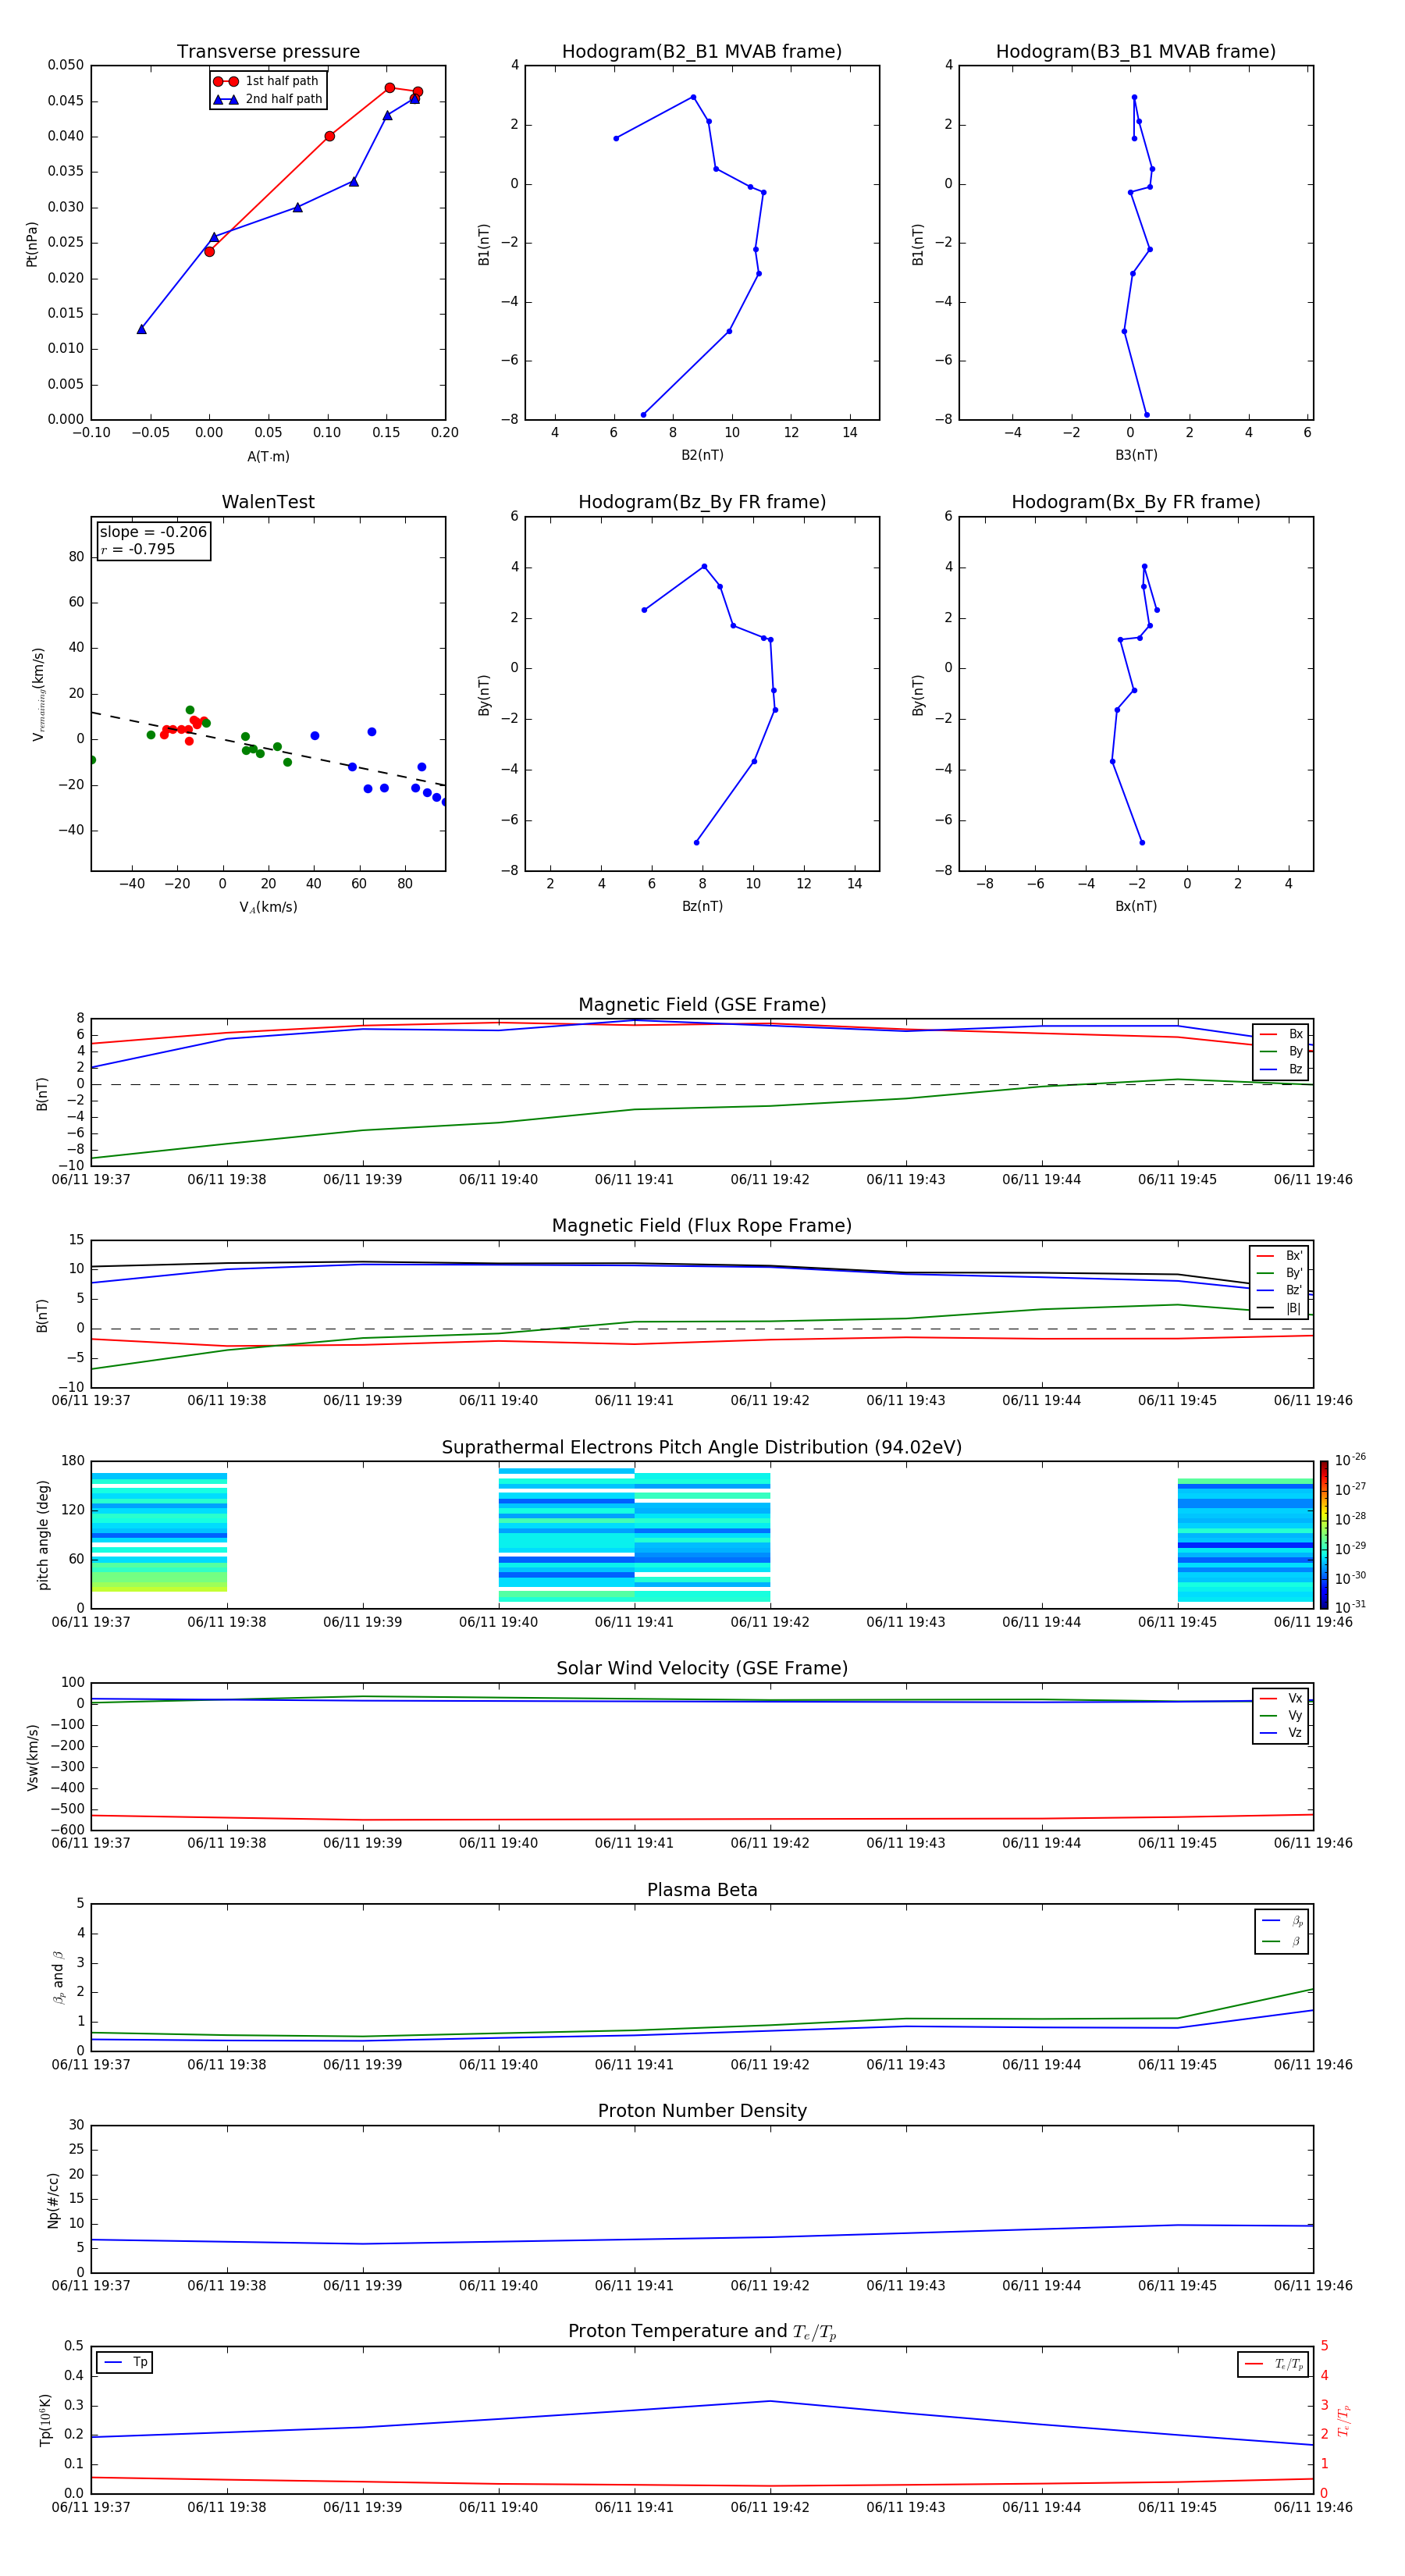Click the pitch angle spectrogram block near 19:45
The image size is (1405, 2576).
[x=1245, y=1540]
